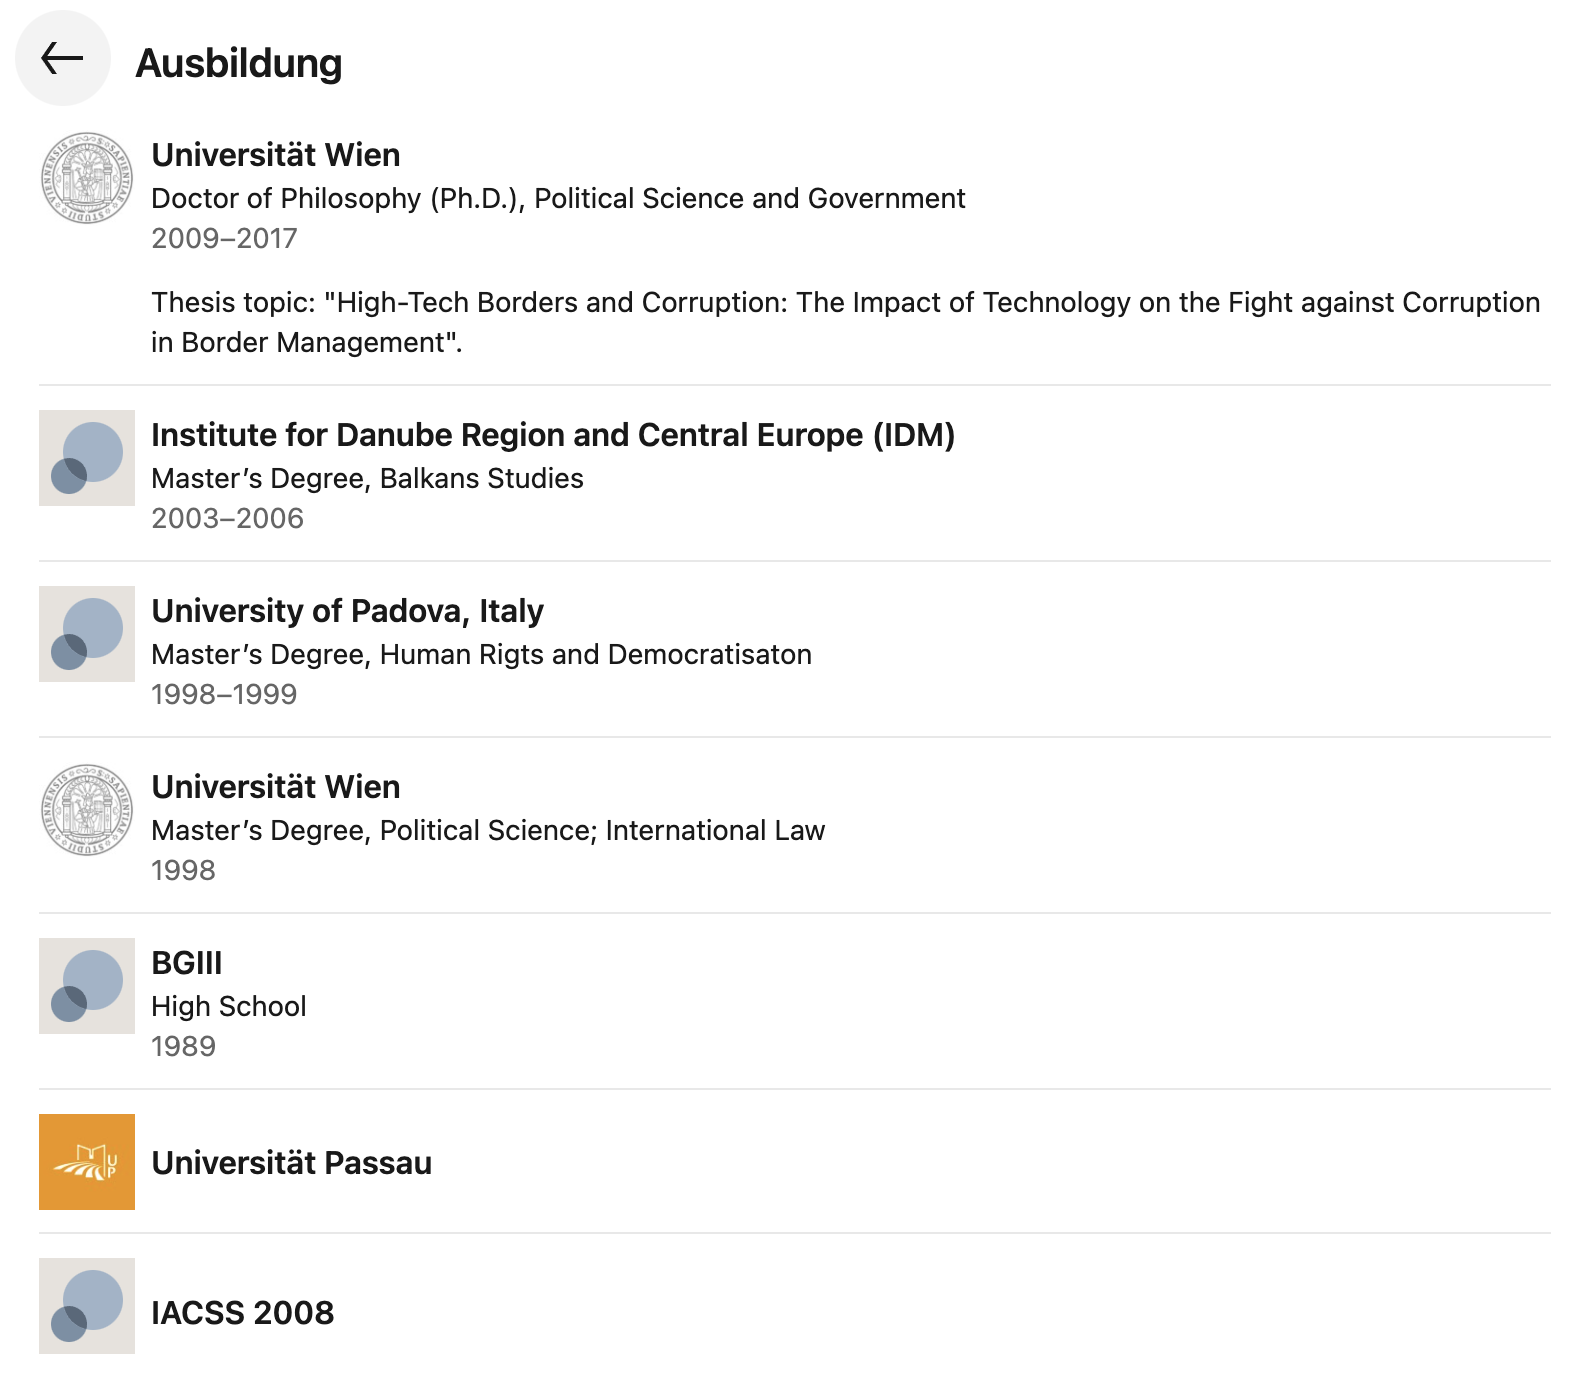Click the Ausbildung page heading
This screenshot has height=1394, width=1590.
coord(239,63)
